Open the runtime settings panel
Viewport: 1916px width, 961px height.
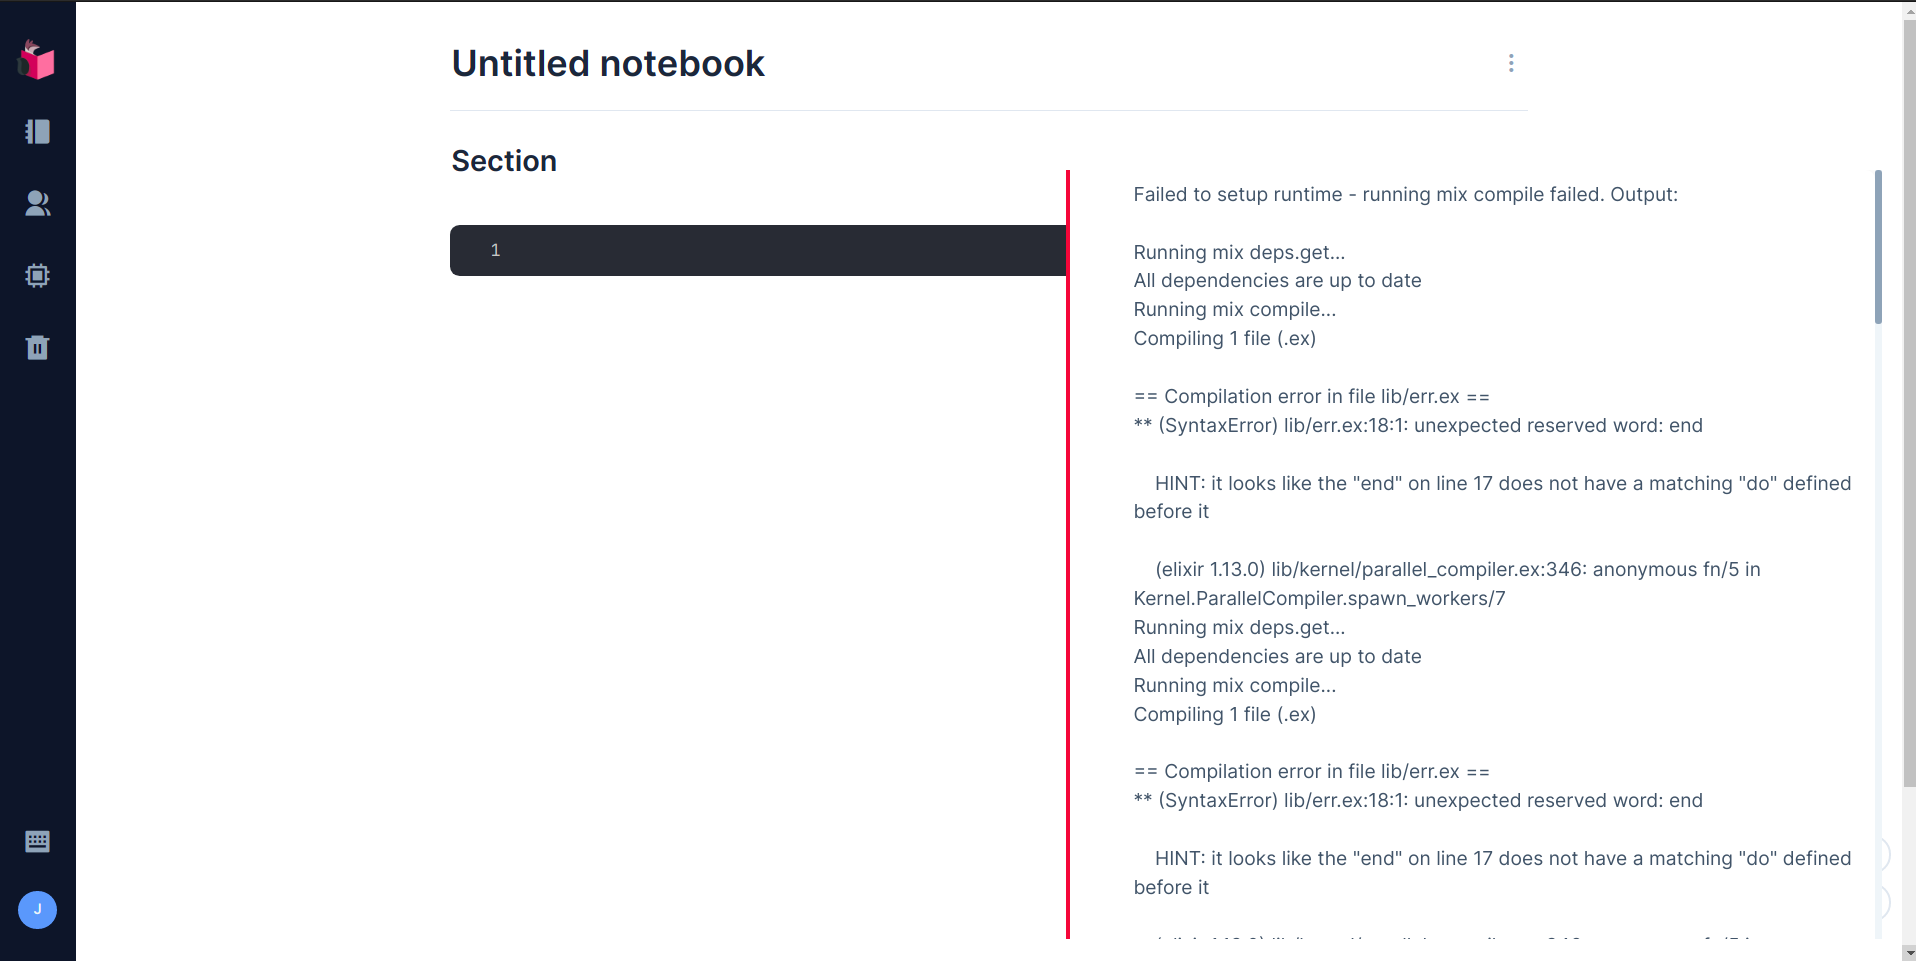pyautogui.click(x=37, y=276)
